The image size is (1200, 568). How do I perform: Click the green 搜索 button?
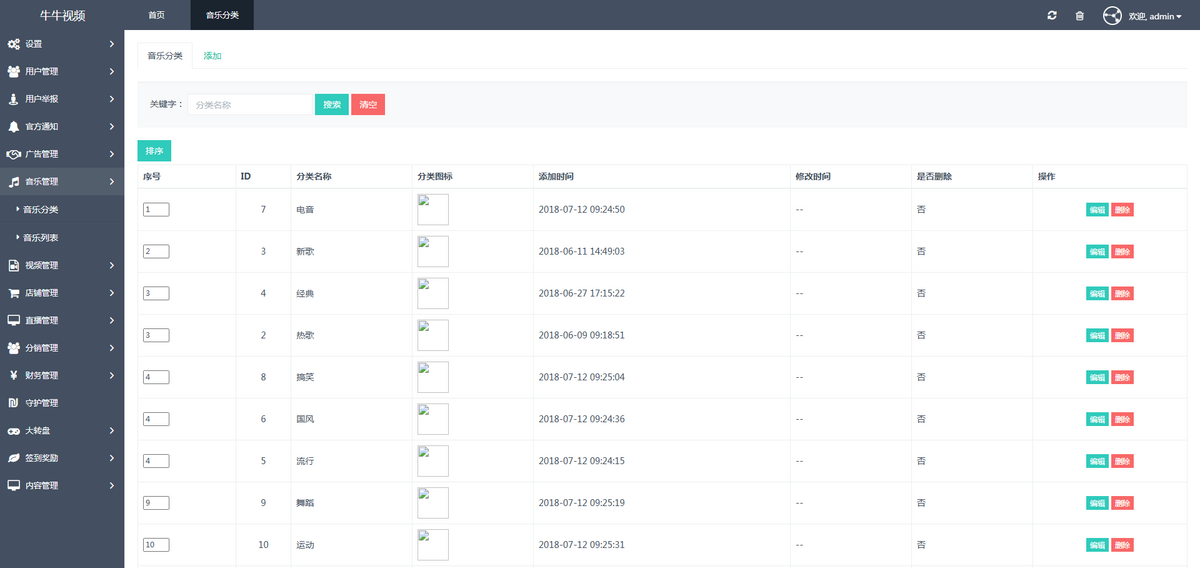(331, 104)
